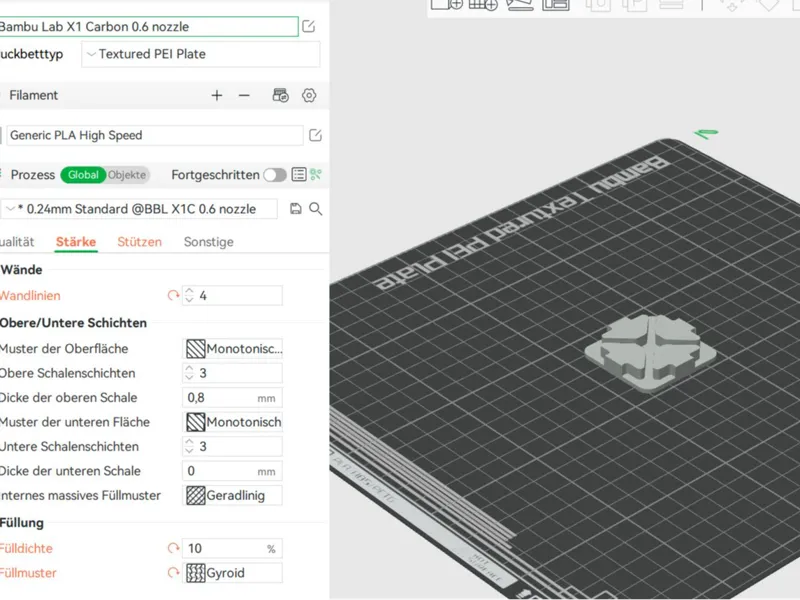Decrease Obere Schalenschichten with down arrow
Image resolution: width=800 pixels, height=600 pixels.
click(189, 377)
